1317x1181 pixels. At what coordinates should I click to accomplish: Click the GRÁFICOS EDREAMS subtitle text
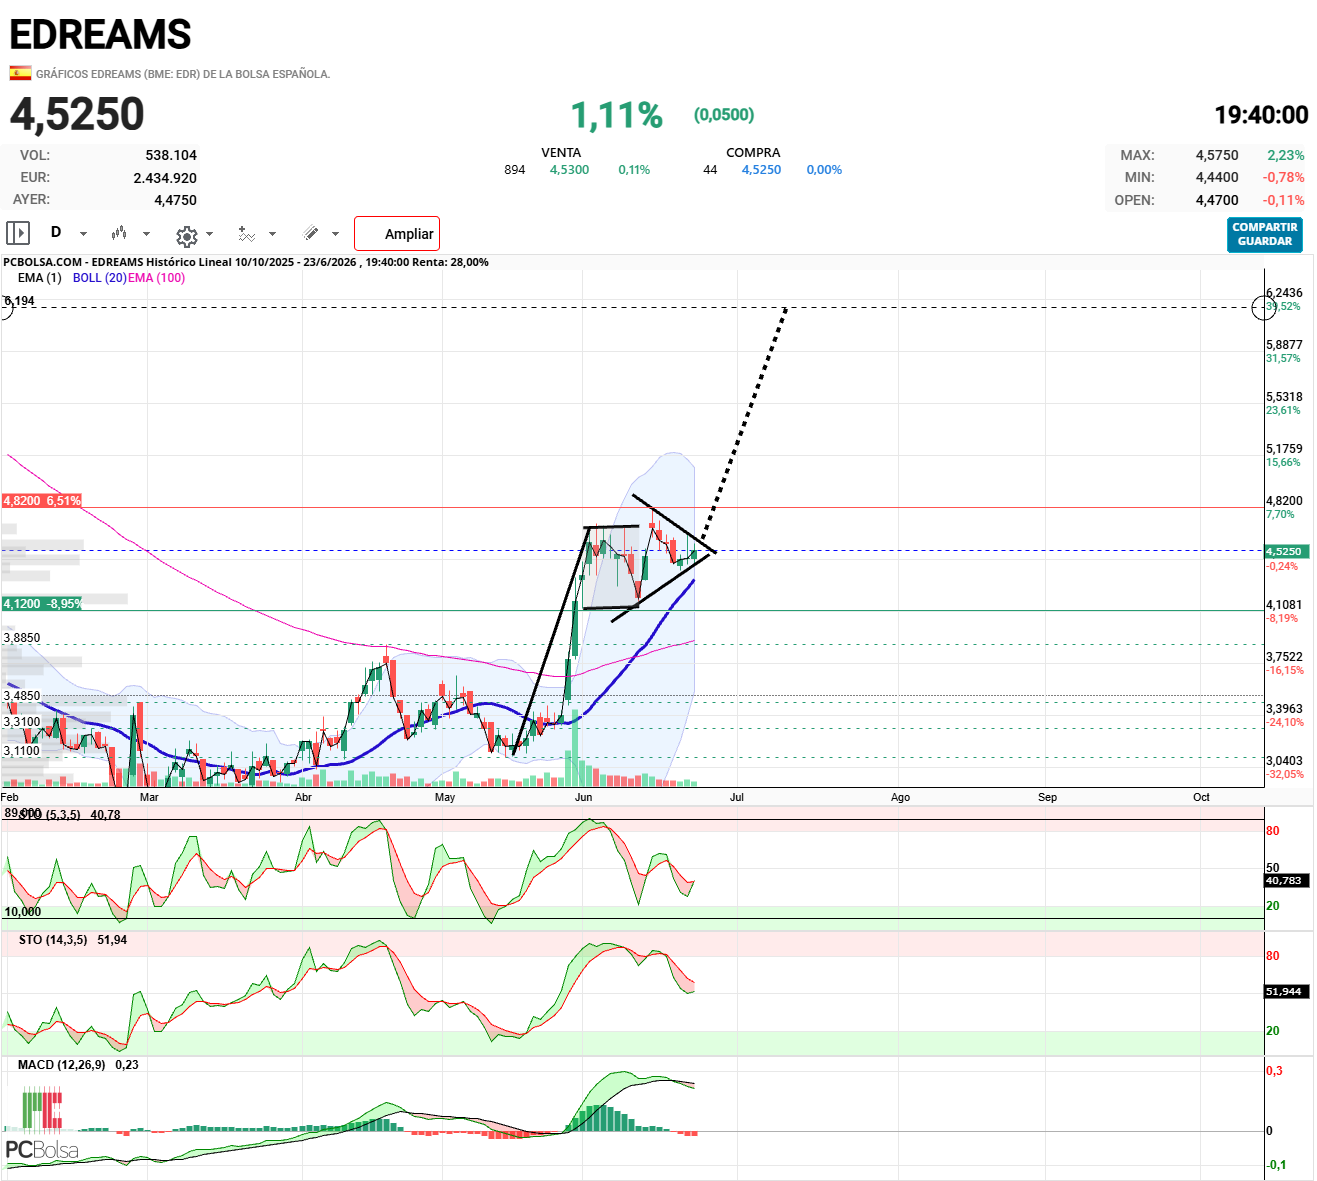[183, 74]
